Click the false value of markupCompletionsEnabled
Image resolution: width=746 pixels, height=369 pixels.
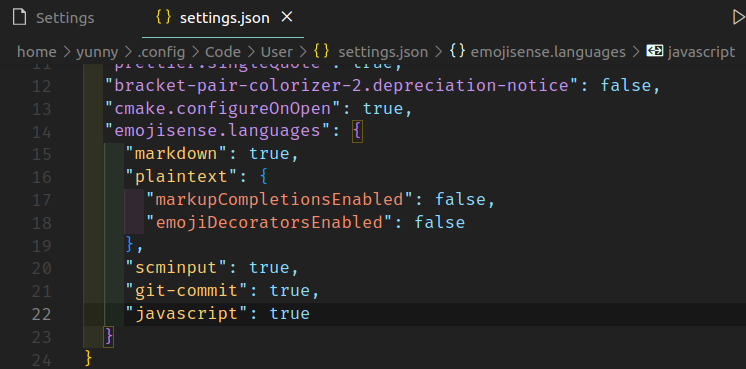pyautogui.click(x=461, y=200)
